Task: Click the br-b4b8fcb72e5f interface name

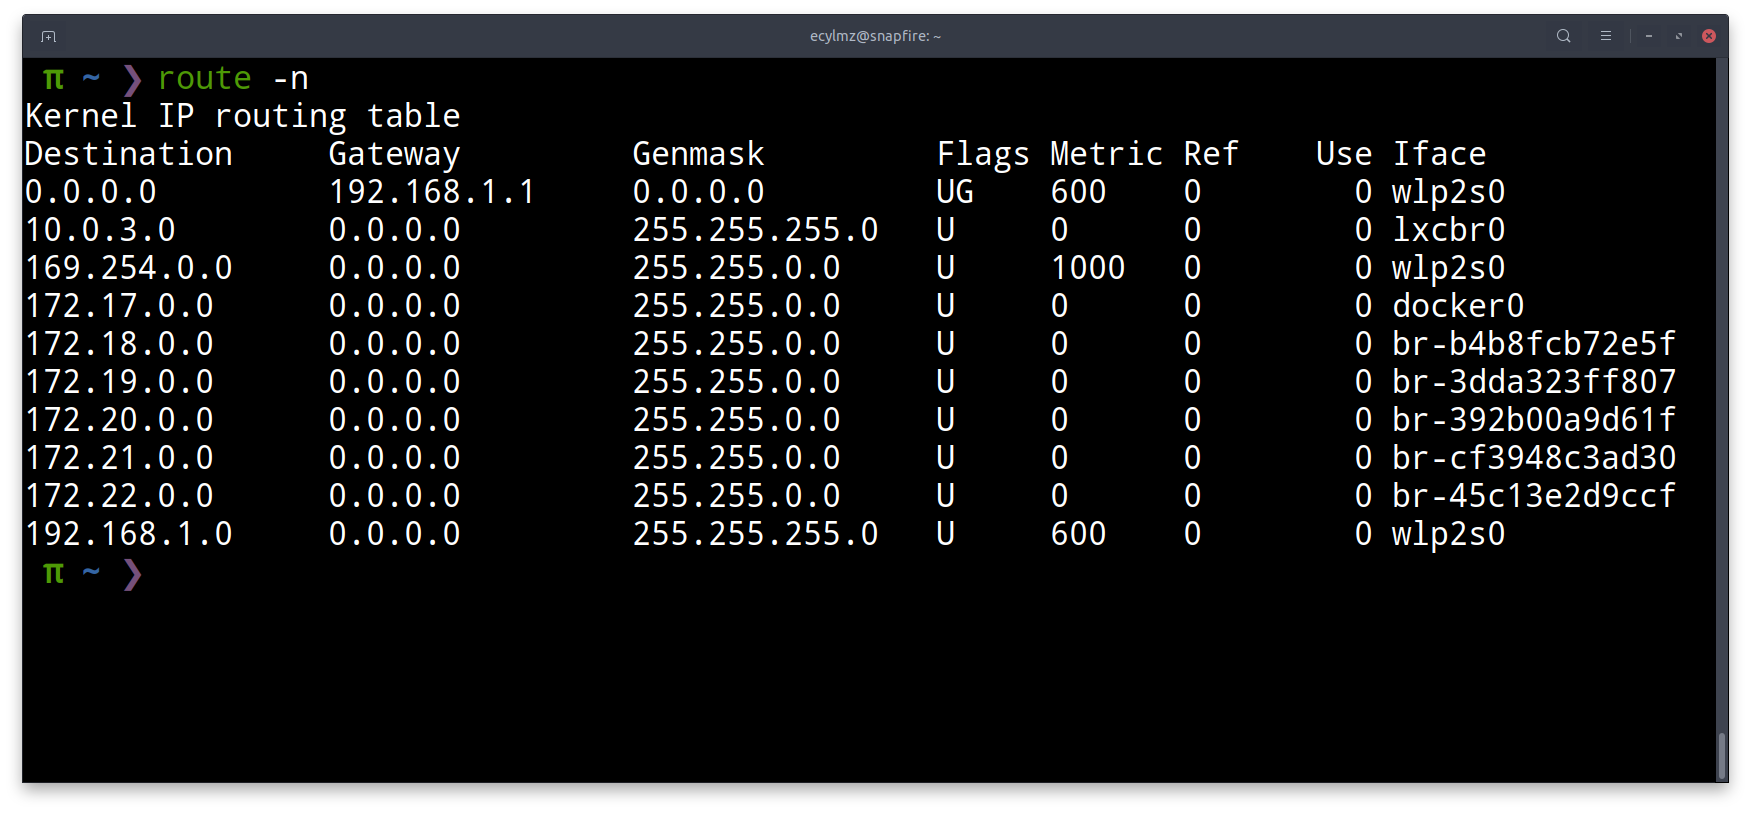Action: click(x=1533, y=344)
